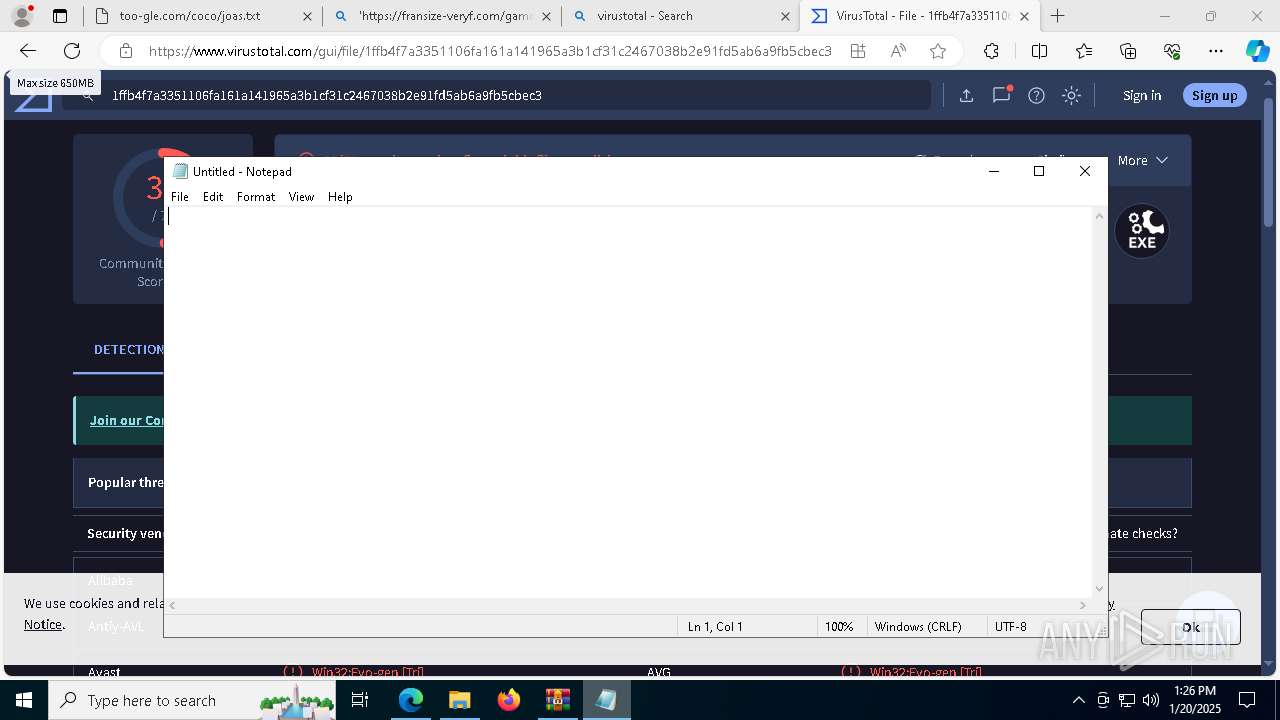Open Browser essentials heart icon
The image size is (1280, 720).
[x=1172, y=51]
